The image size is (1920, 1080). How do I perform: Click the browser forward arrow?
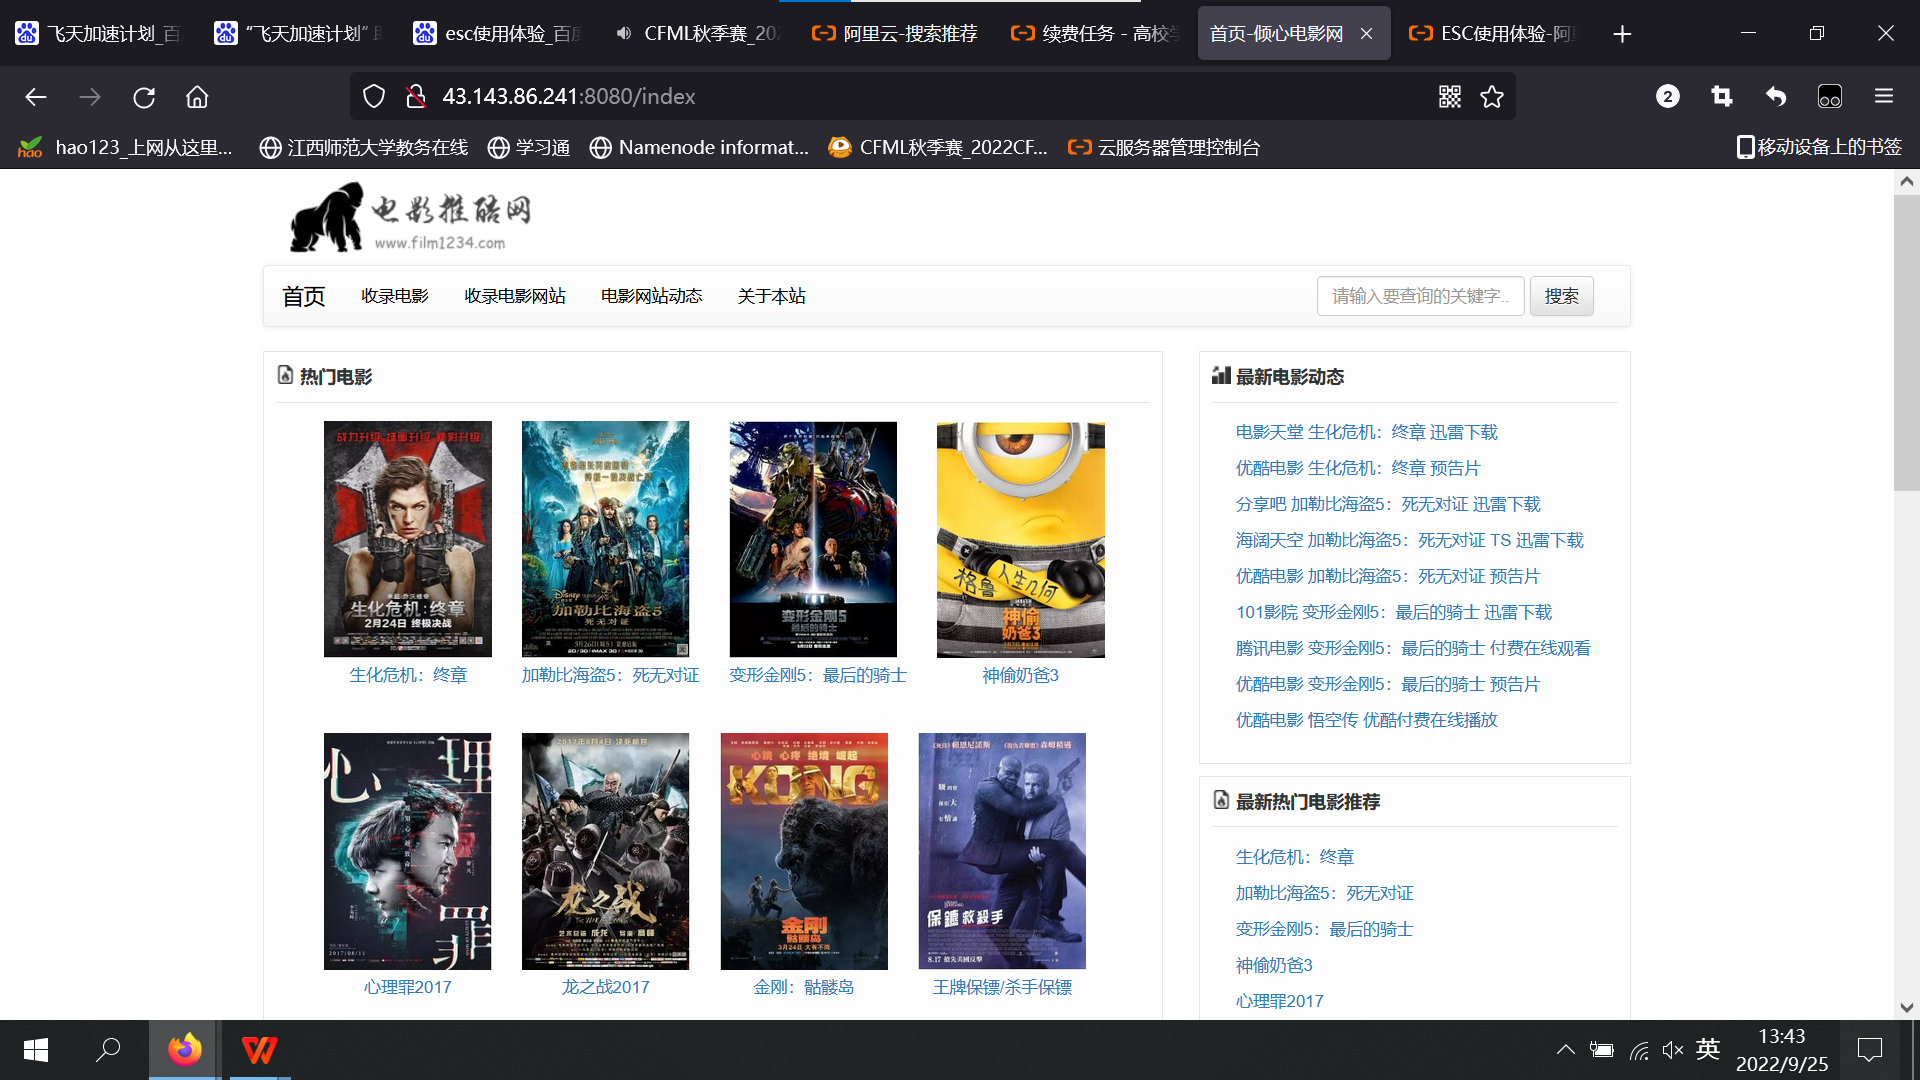tap(90, 97)
